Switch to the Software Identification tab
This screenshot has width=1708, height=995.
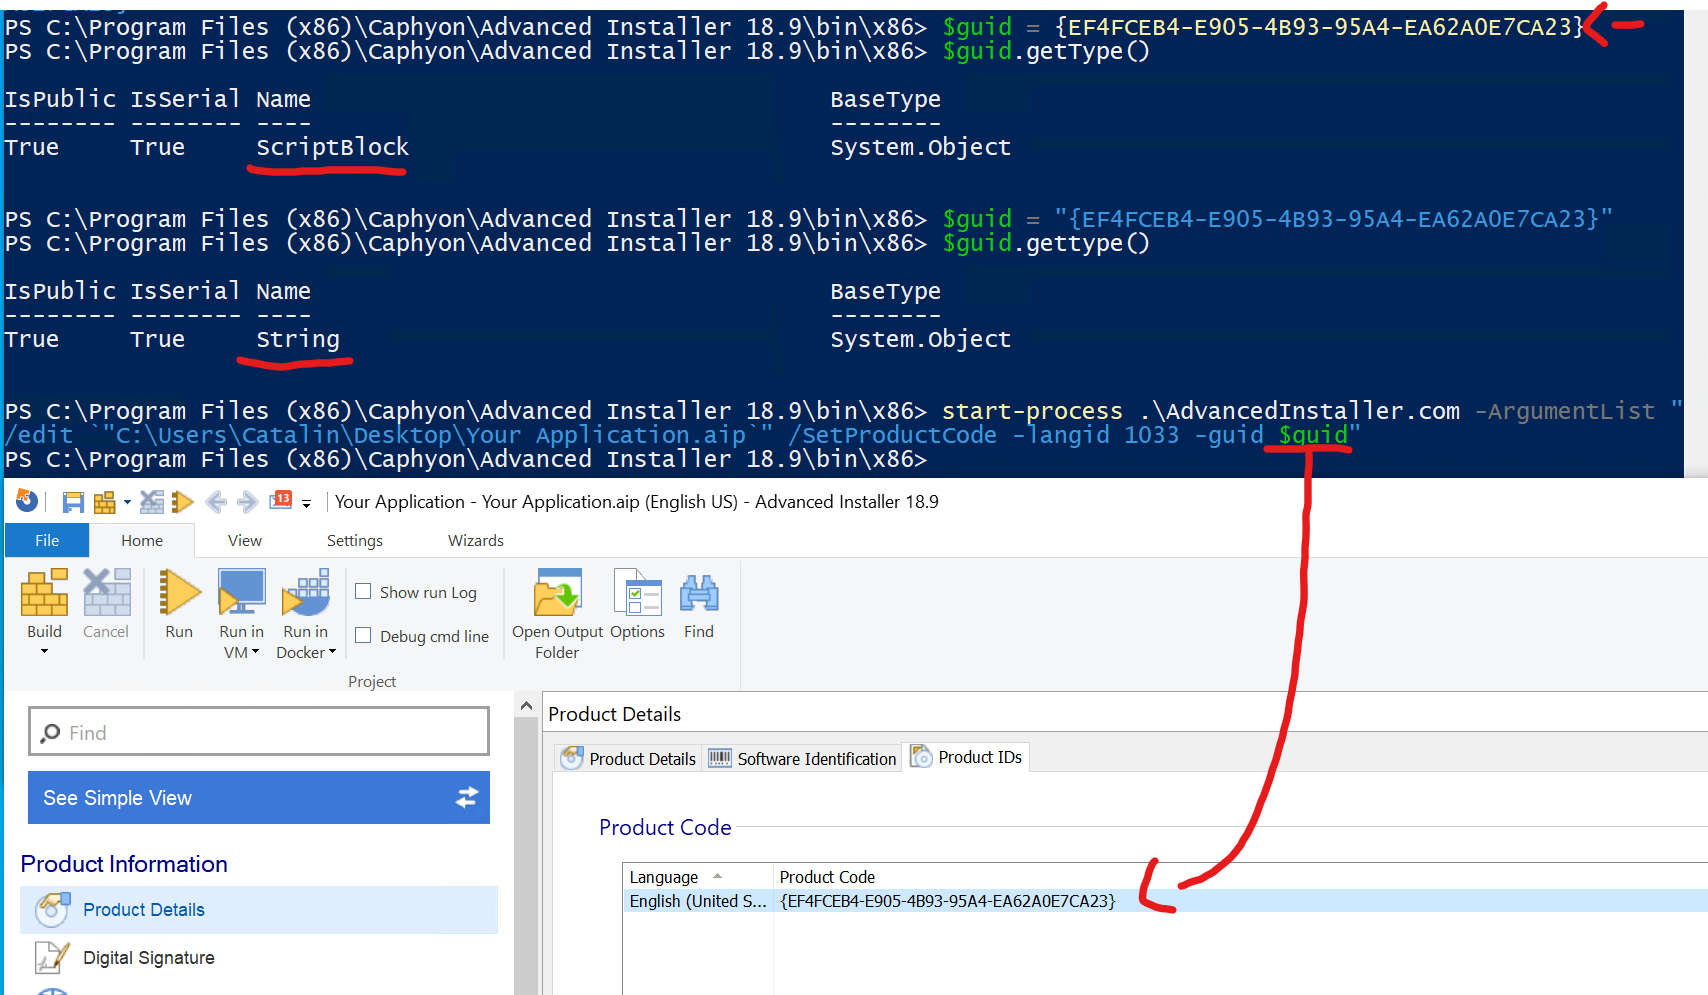802,758
